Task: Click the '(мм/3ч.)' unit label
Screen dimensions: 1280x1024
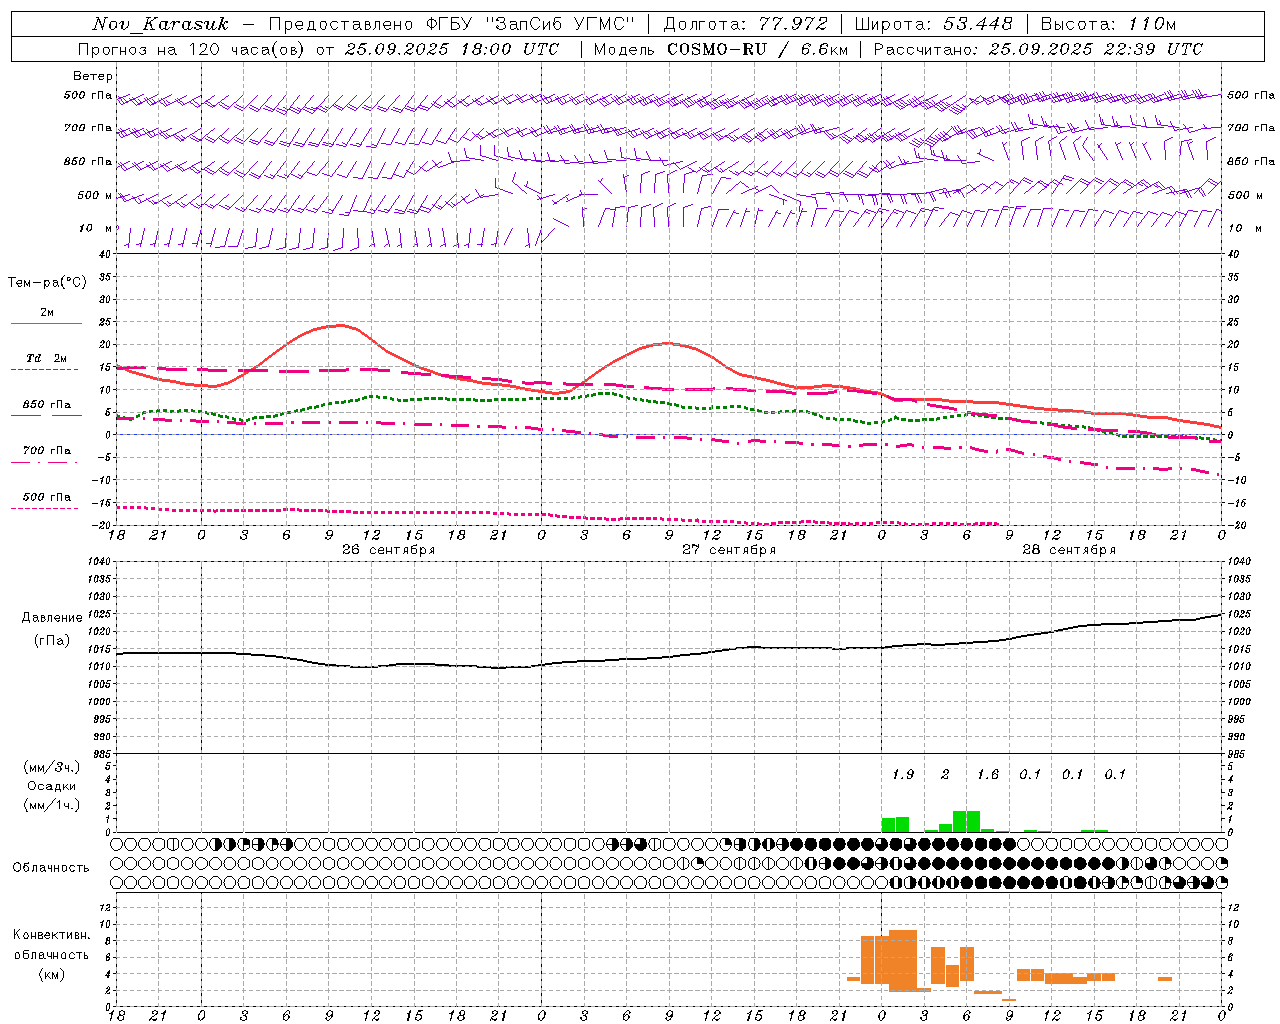Action: pos(52,767)
